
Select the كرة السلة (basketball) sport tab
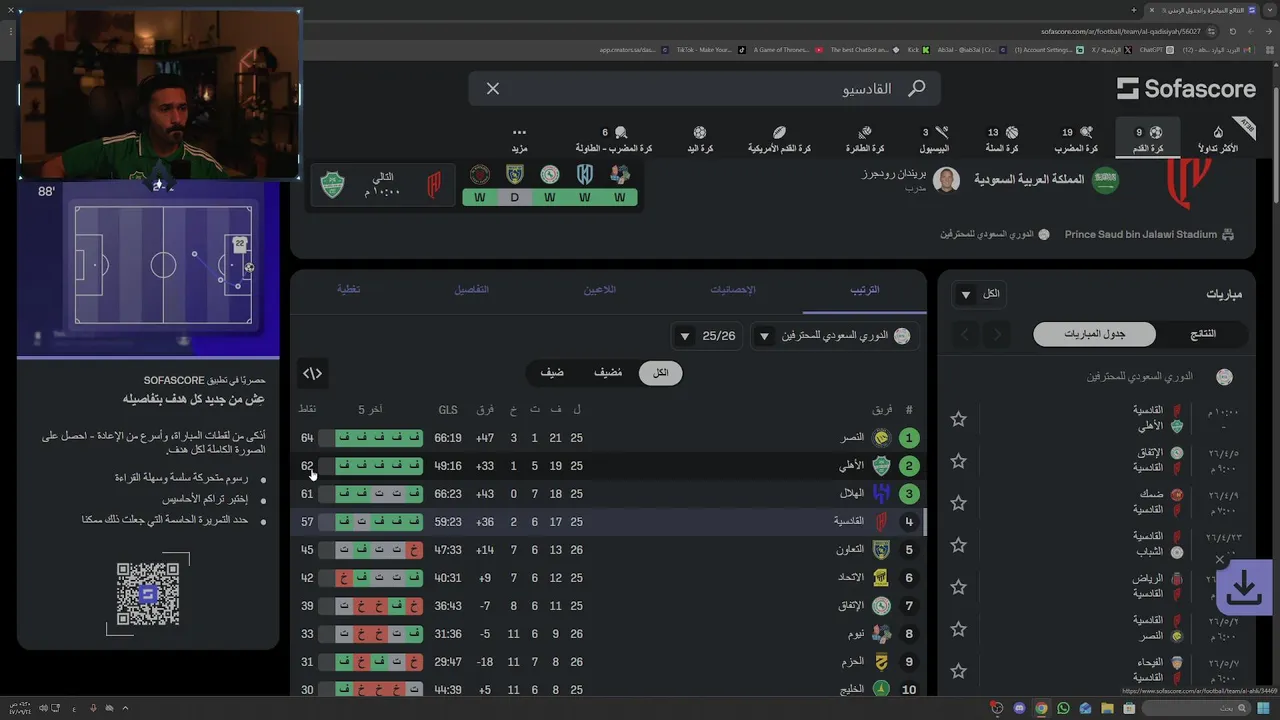(1002, 139)
